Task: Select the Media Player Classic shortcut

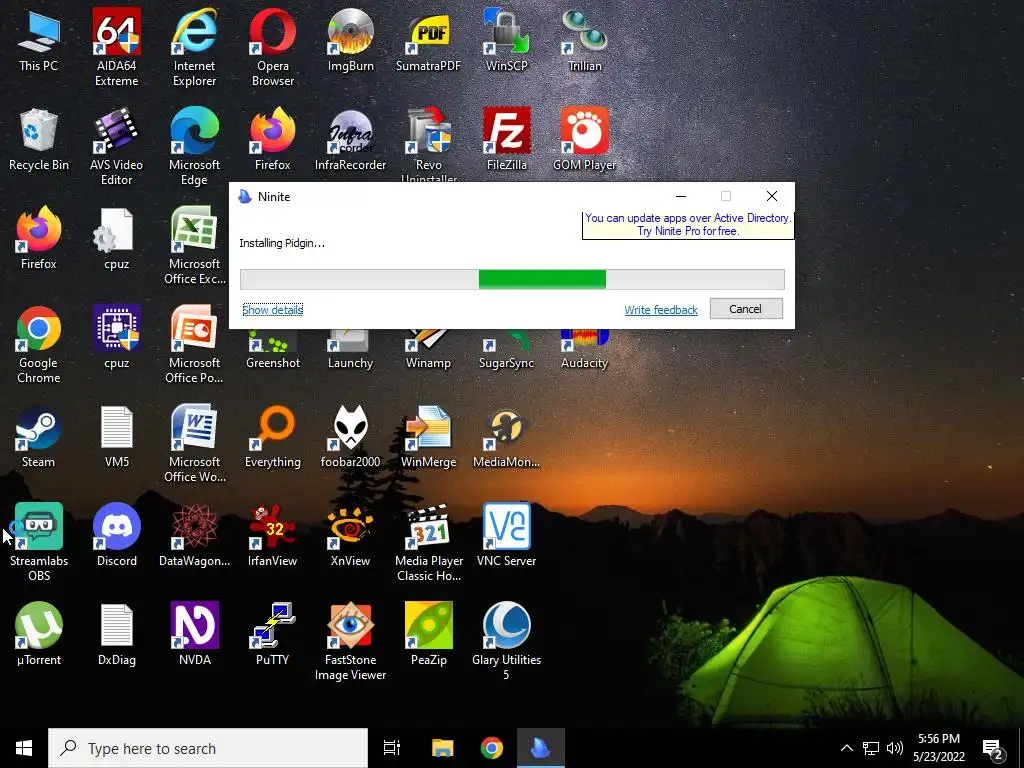Action: coord(428,543)
